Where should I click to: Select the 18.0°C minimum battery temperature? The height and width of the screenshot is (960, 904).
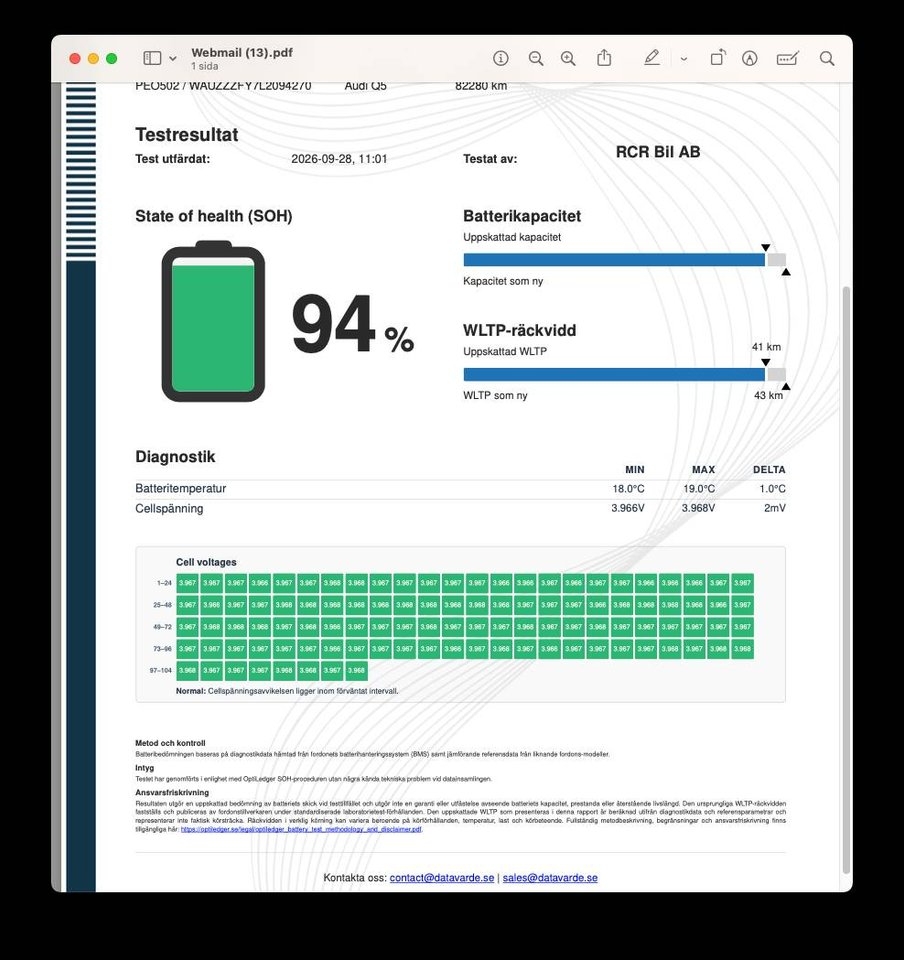628,489
